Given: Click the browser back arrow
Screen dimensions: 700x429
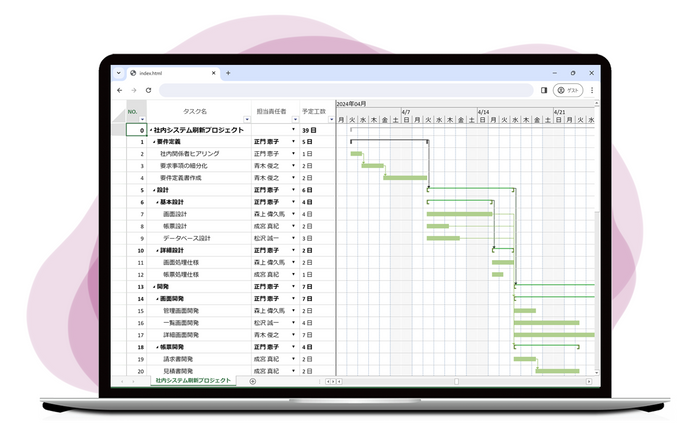Looking at the screenshot, I should (120, 90).
